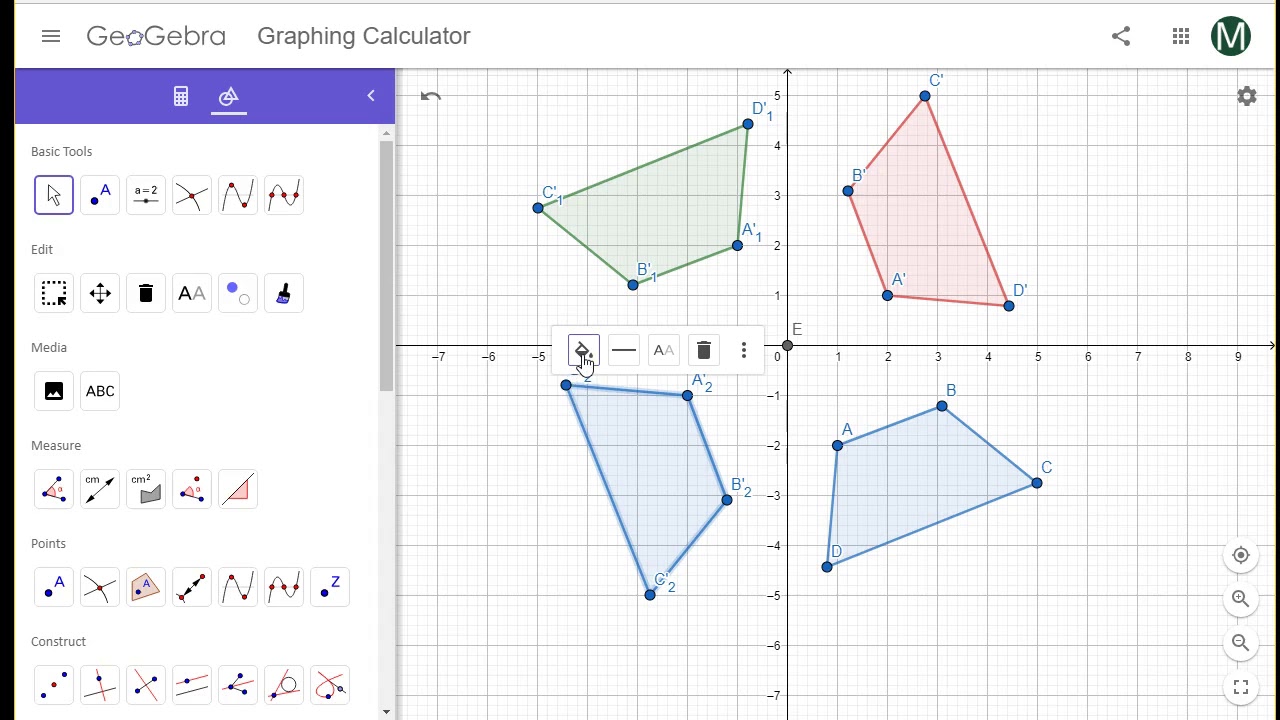Open the fill color bucket picker

click(582, 350)
